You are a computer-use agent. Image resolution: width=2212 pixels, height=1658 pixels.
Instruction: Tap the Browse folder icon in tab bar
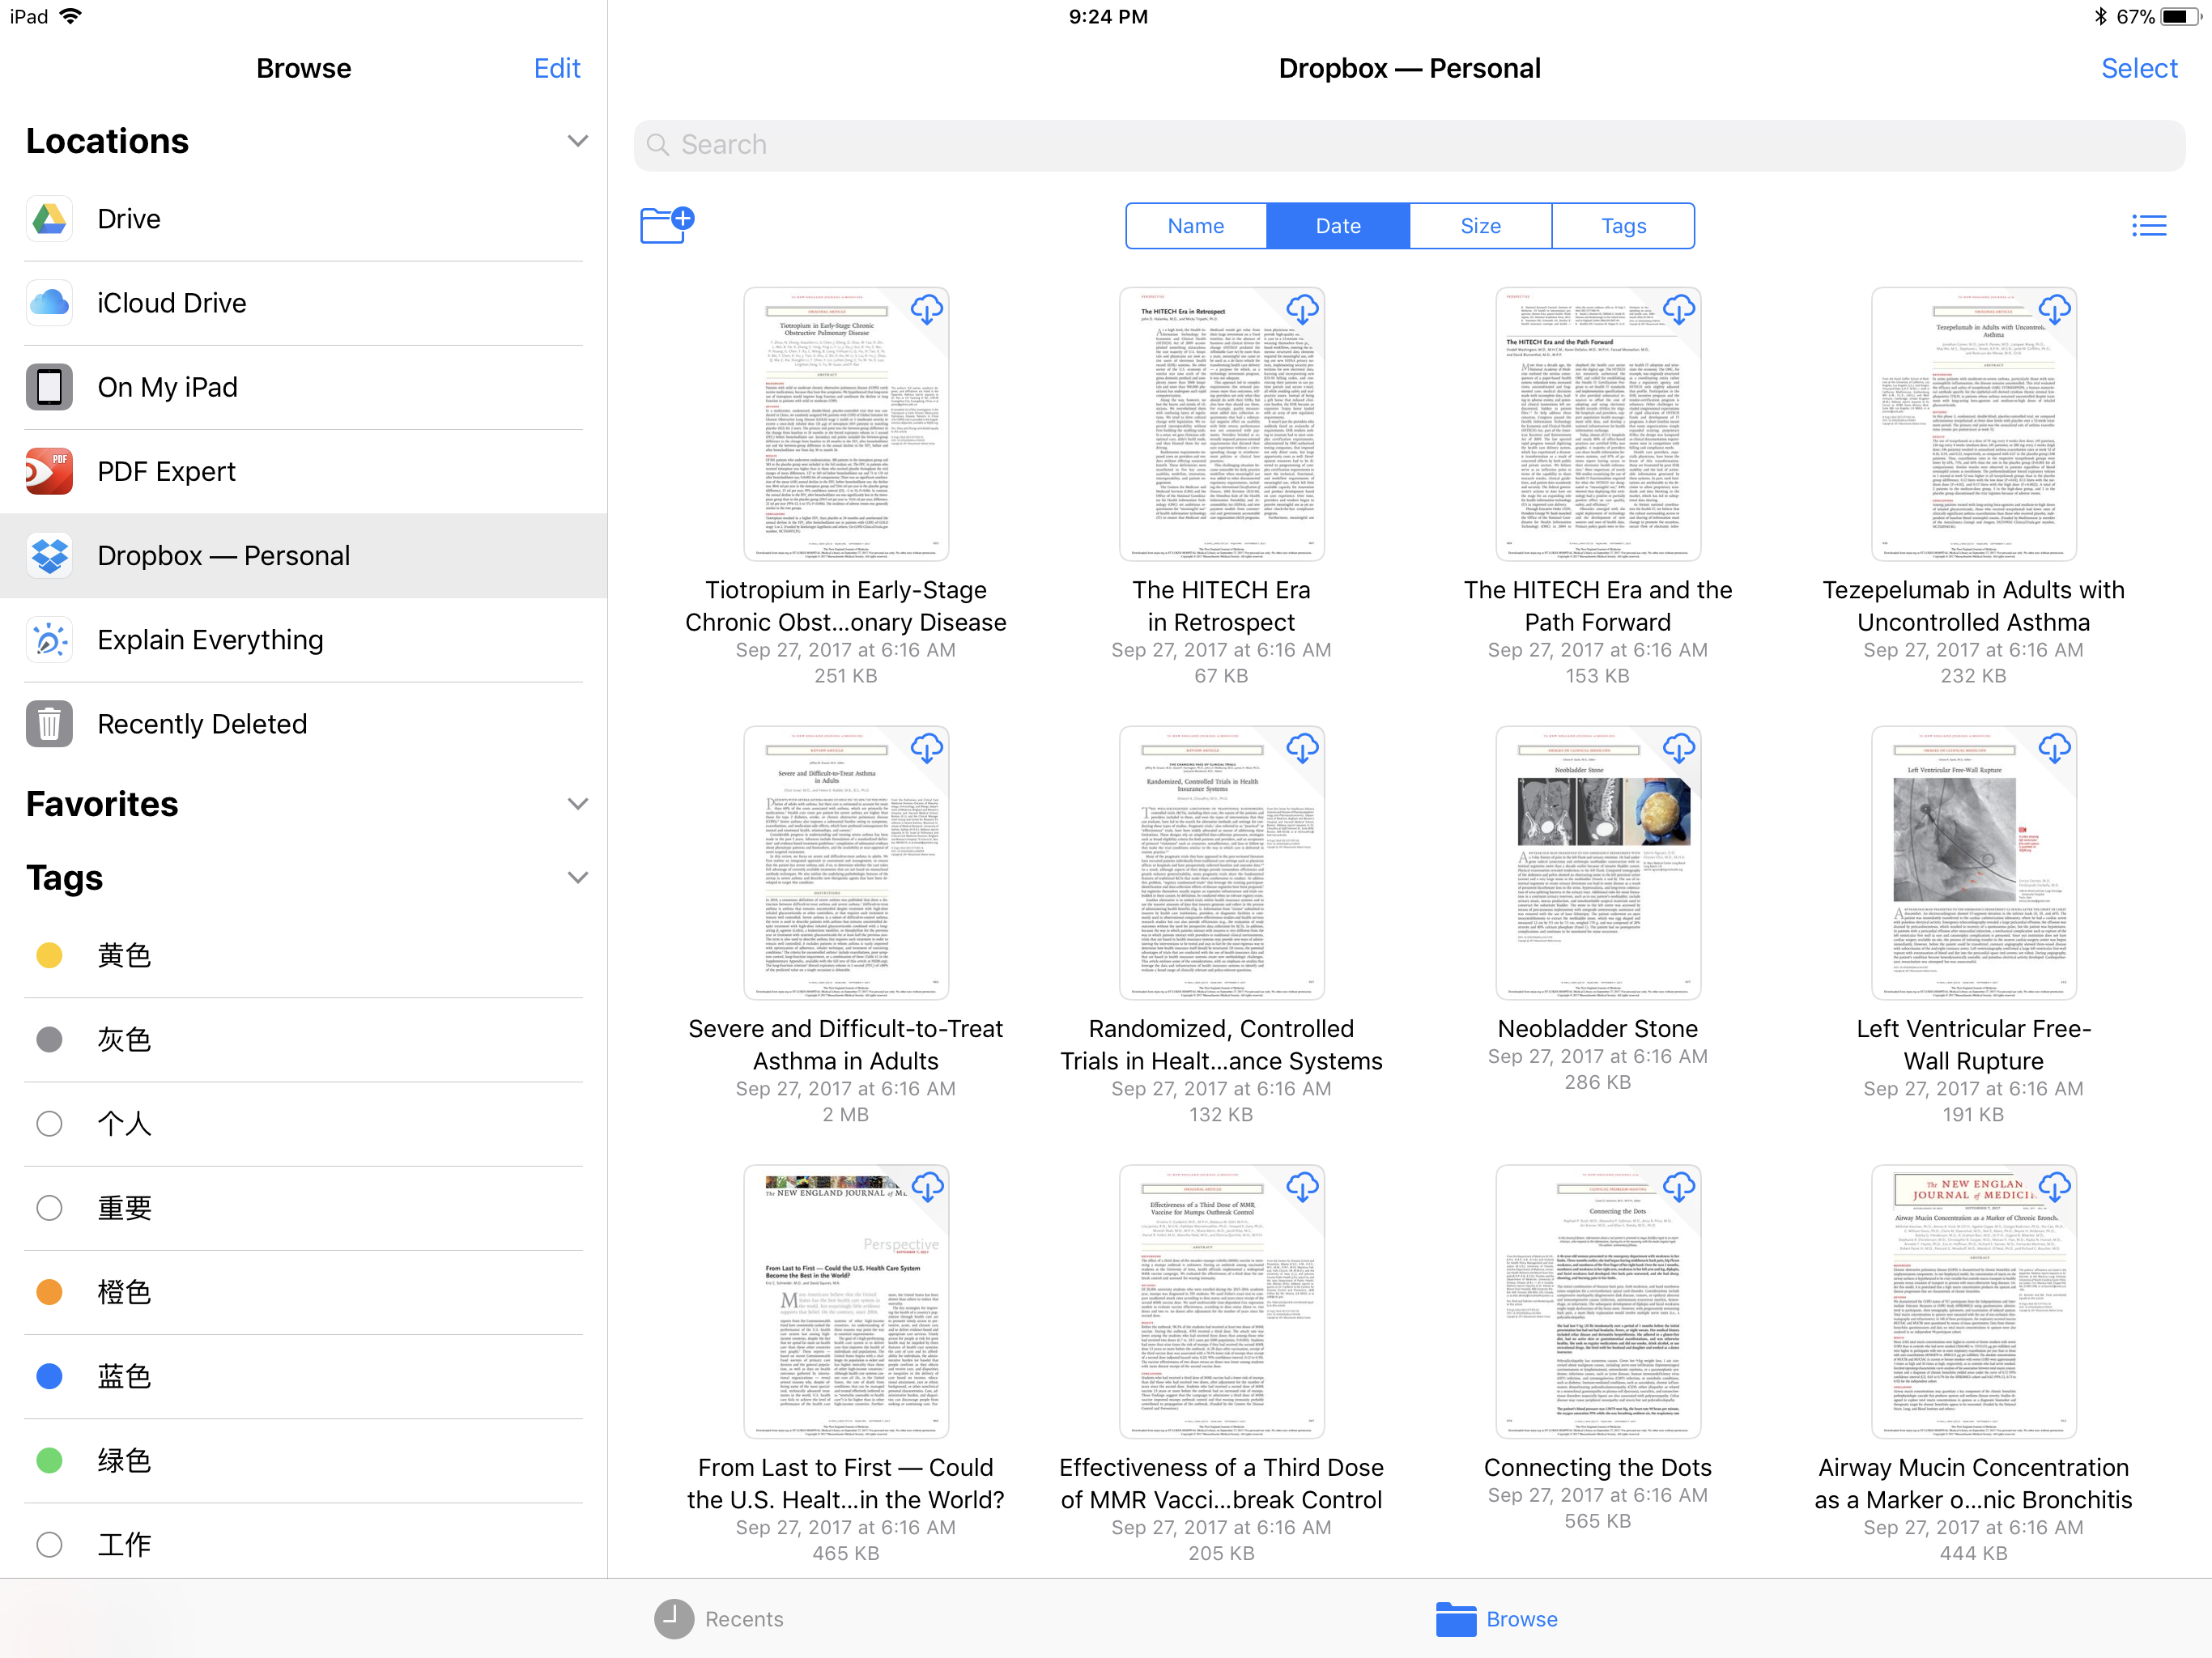click(x=1456, y=1619)
